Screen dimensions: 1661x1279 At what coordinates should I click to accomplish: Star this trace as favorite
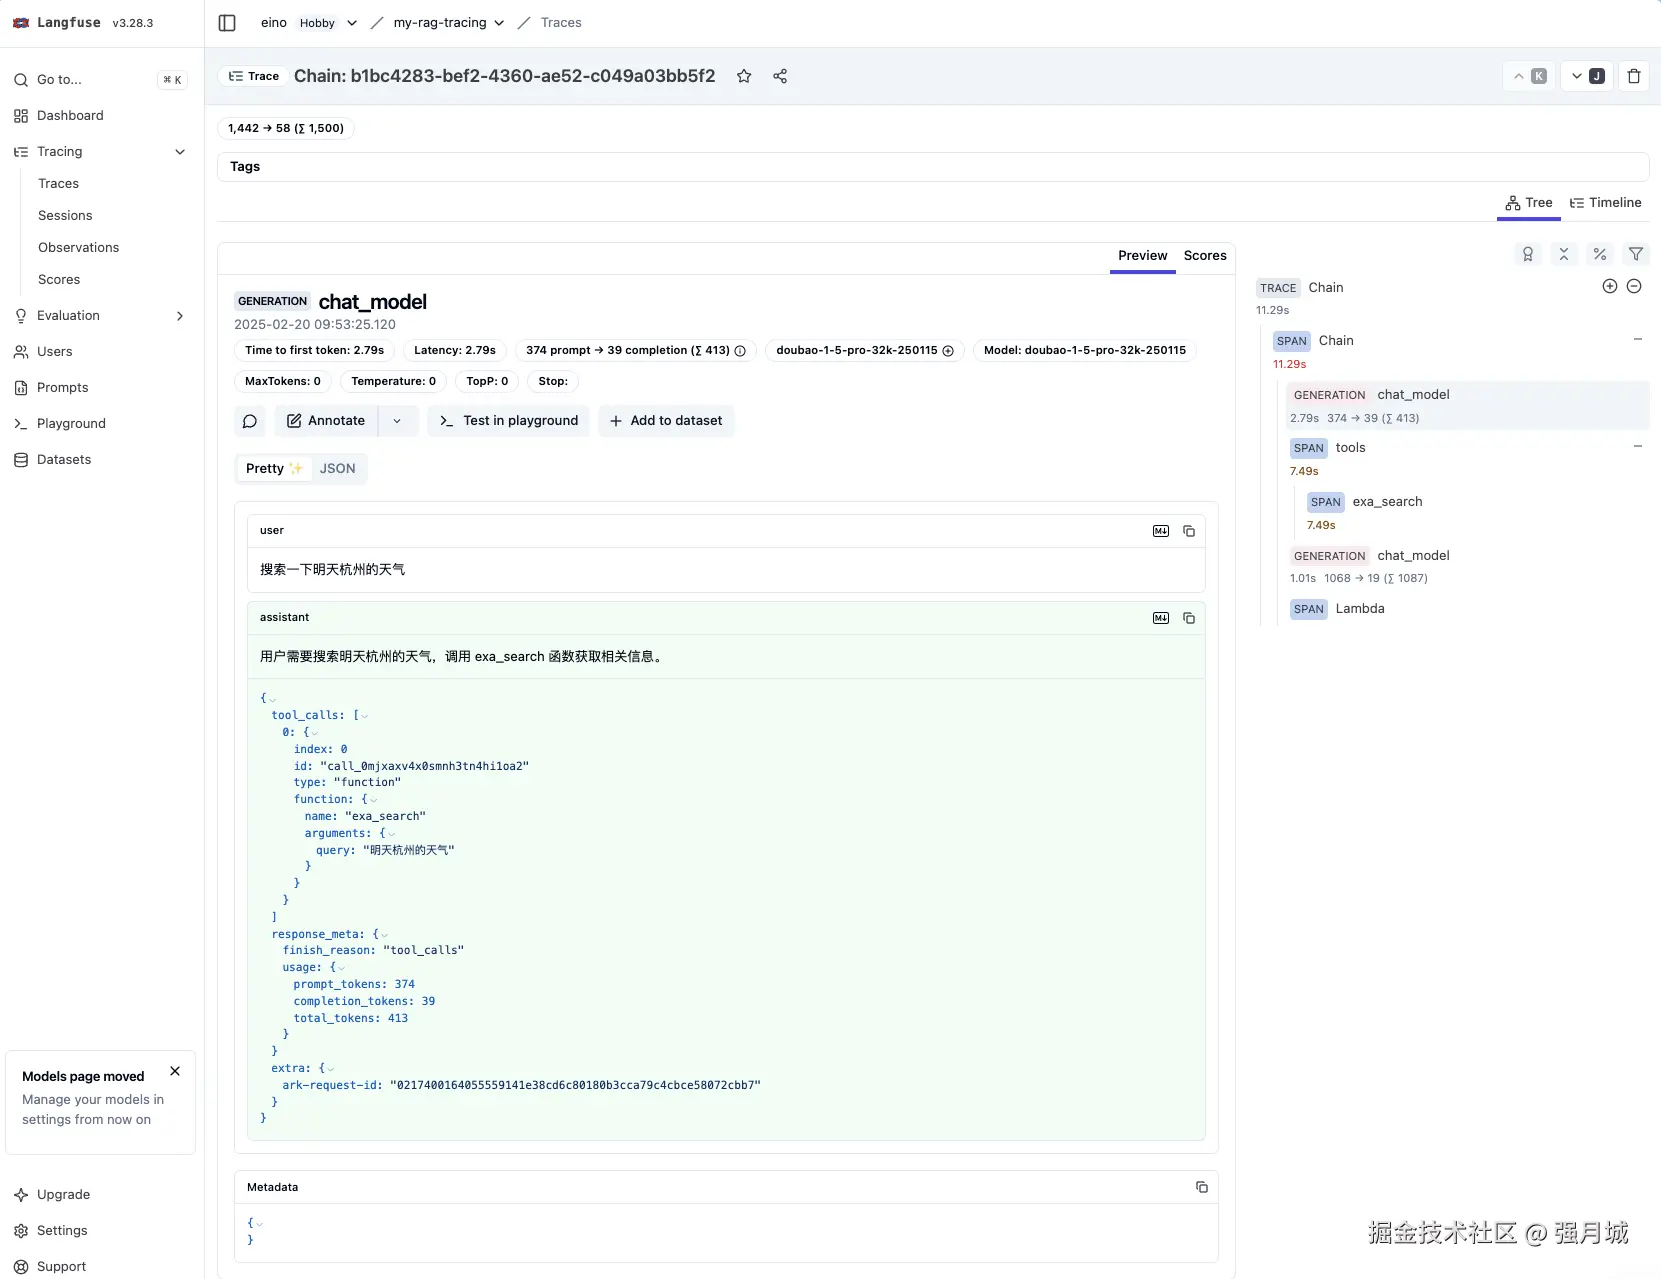click(x=744, y=76)
